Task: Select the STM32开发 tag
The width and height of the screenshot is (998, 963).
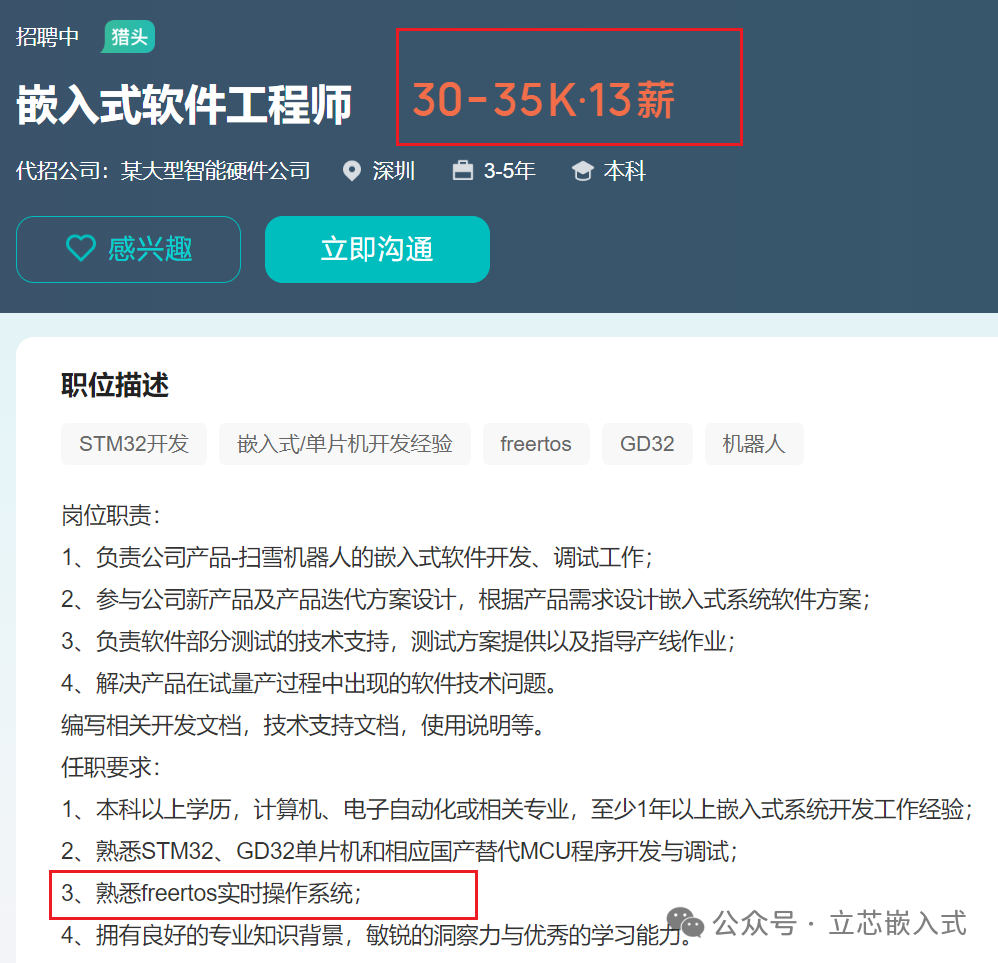Action: click(x=134, y=444)
